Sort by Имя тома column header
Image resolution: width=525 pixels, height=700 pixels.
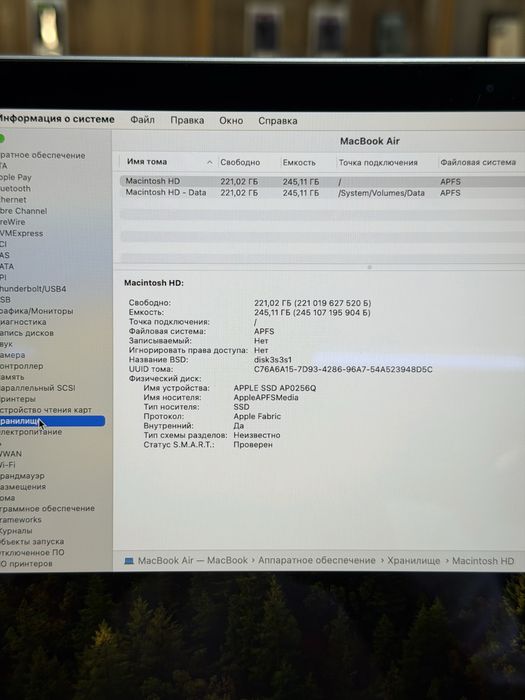tap(147, 162)
